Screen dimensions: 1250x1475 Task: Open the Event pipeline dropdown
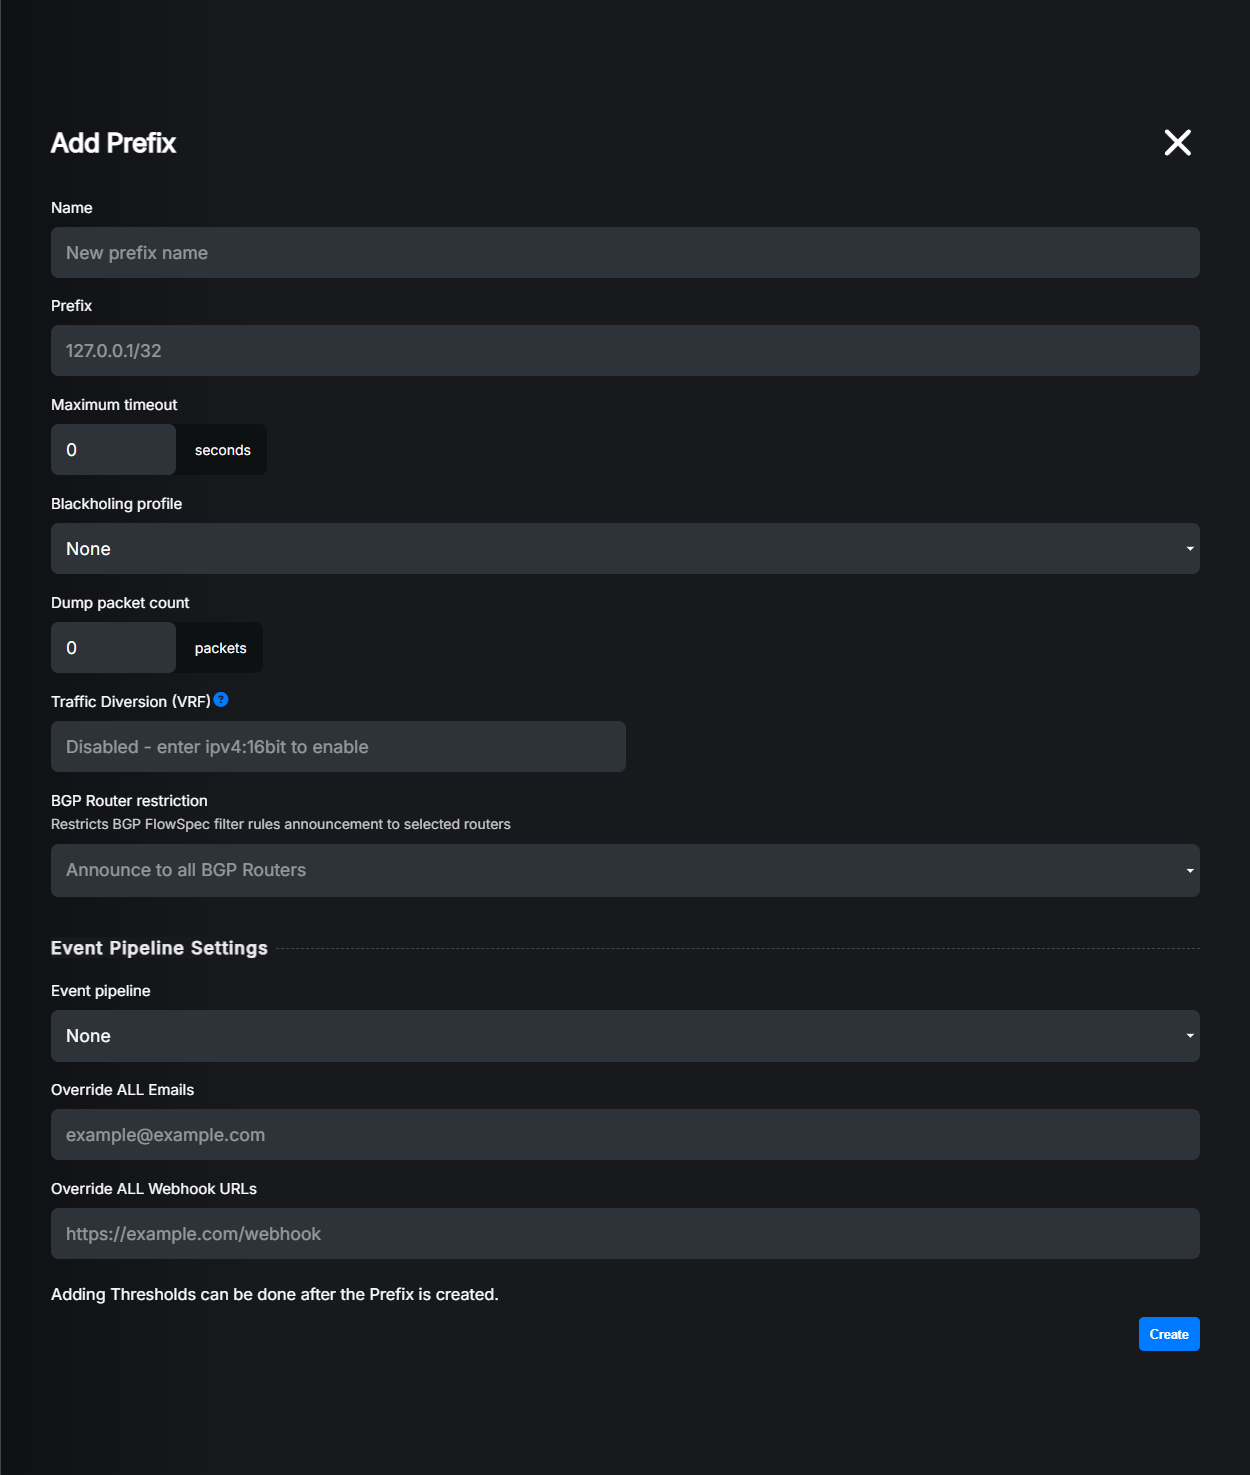point(625,1036)
